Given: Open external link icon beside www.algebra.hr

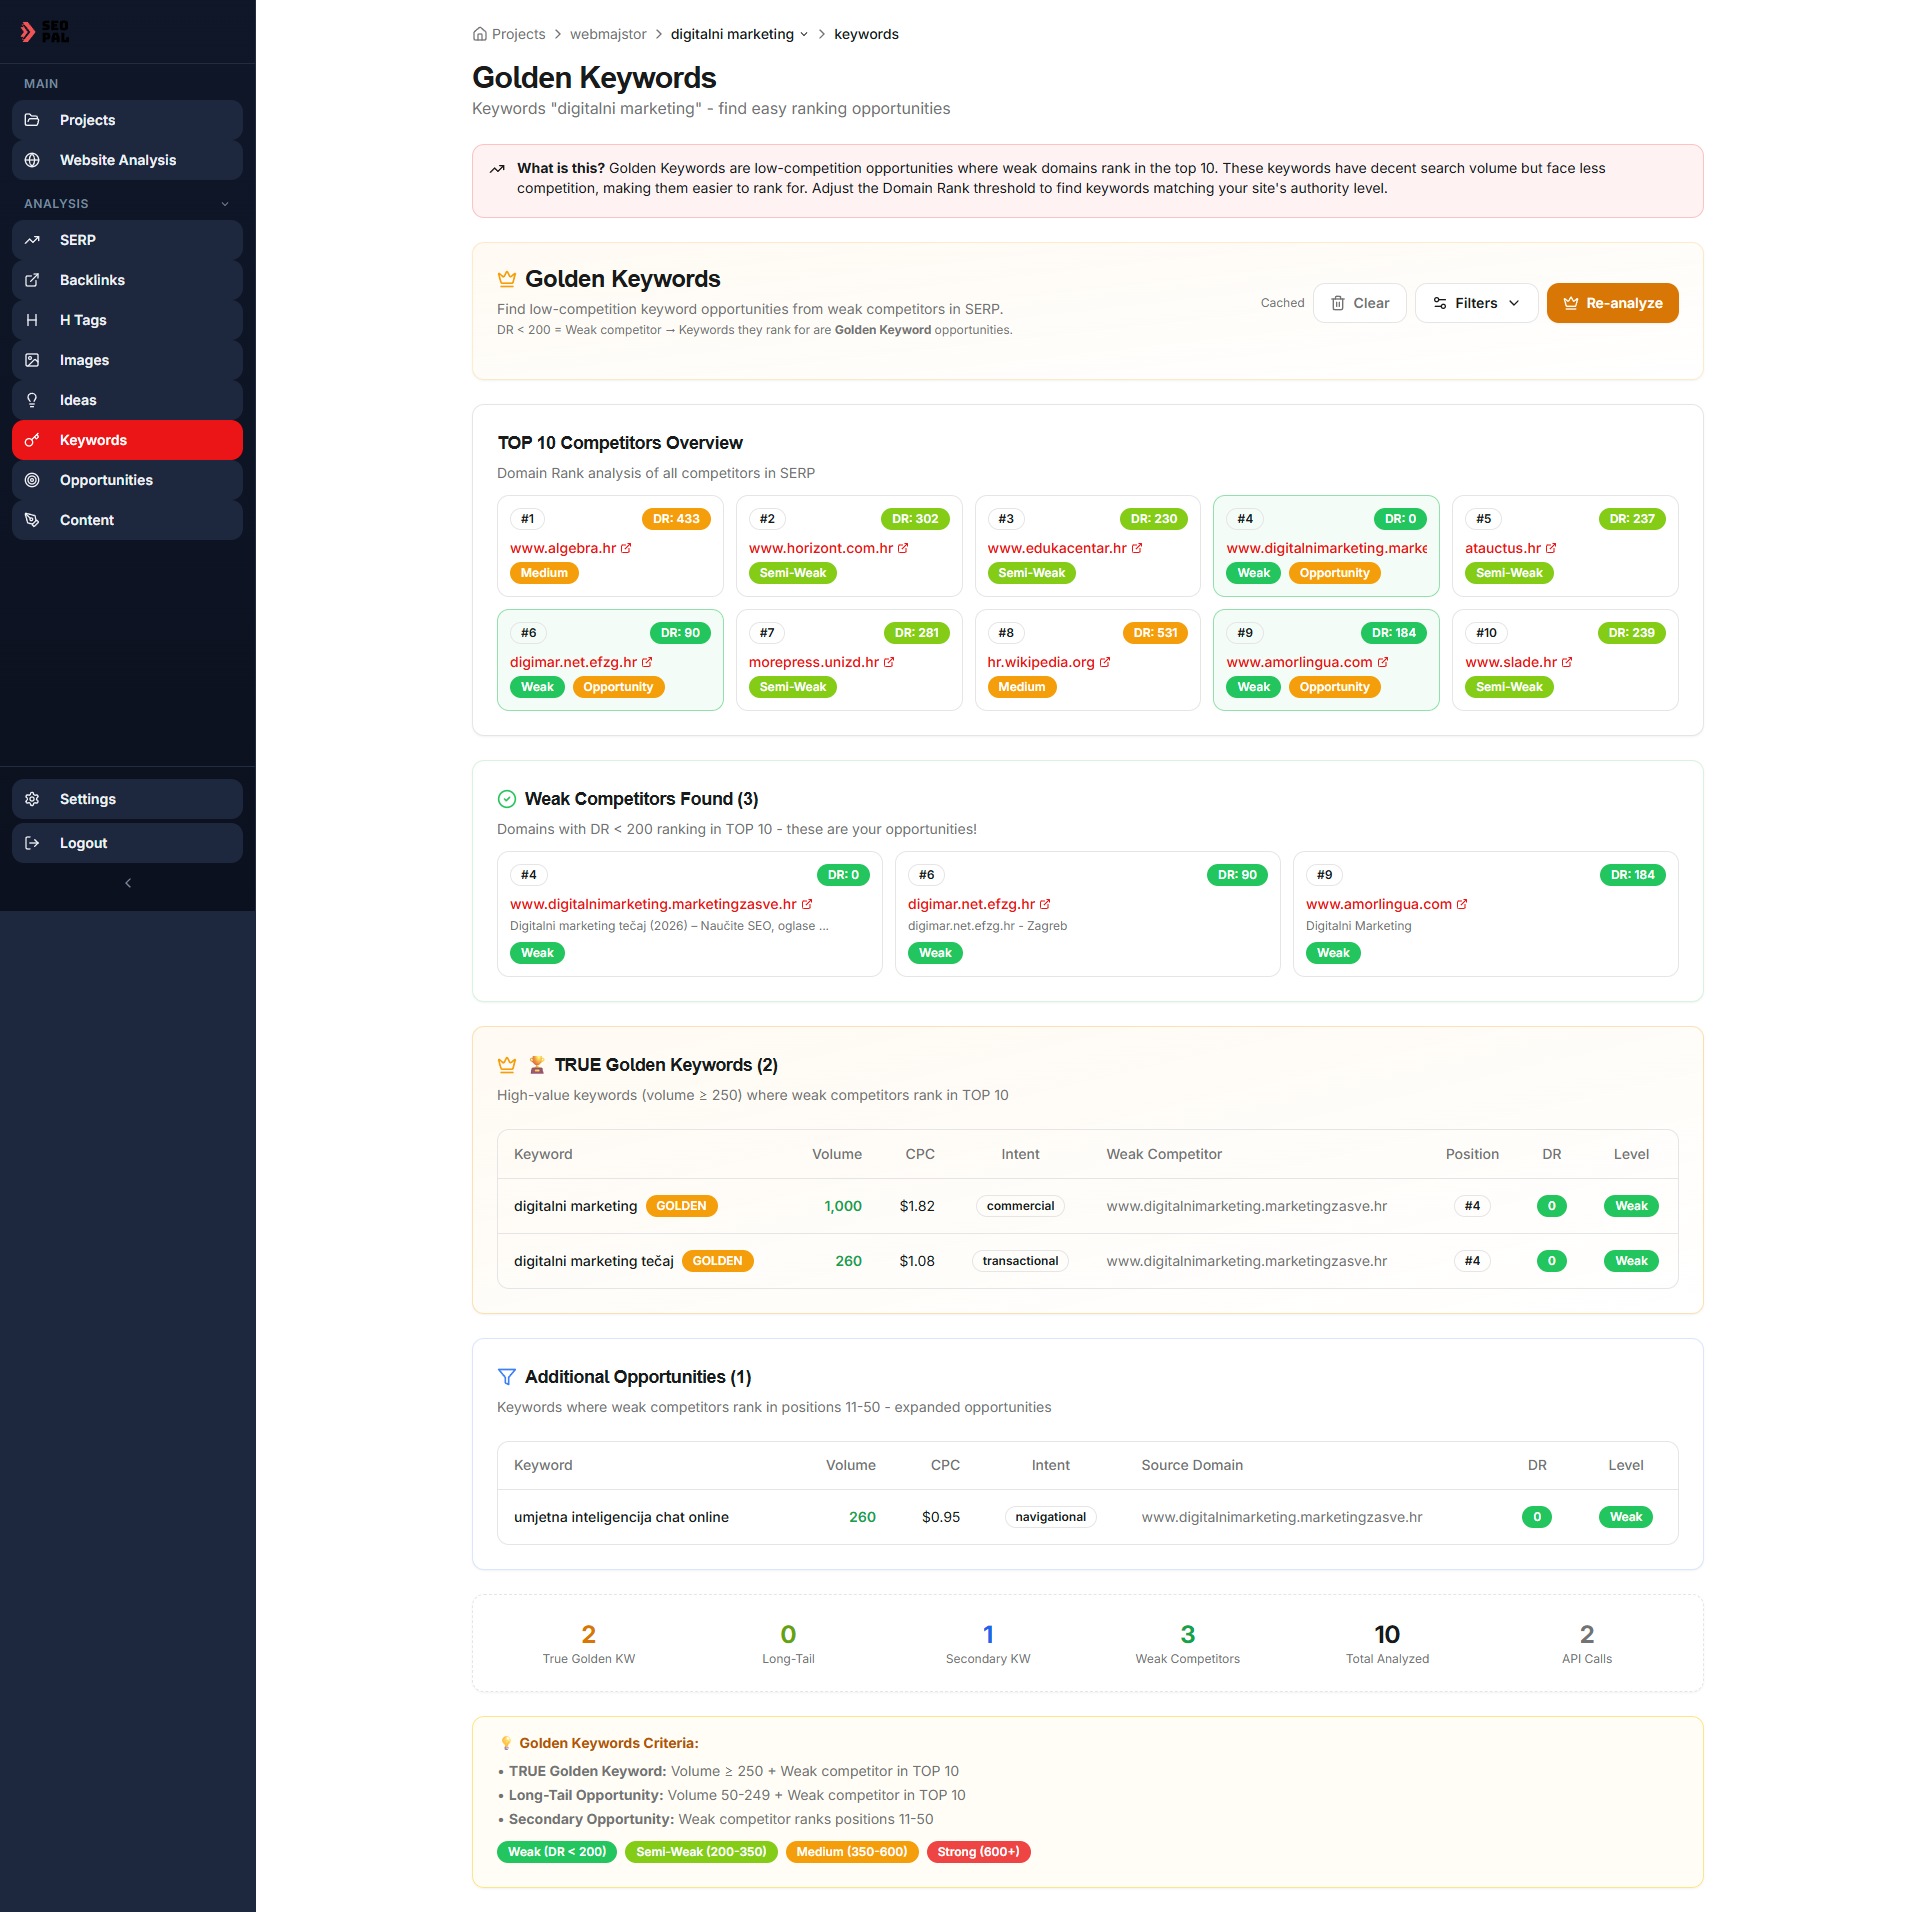Looking at the screenshot, I should (x=626, y=548).
